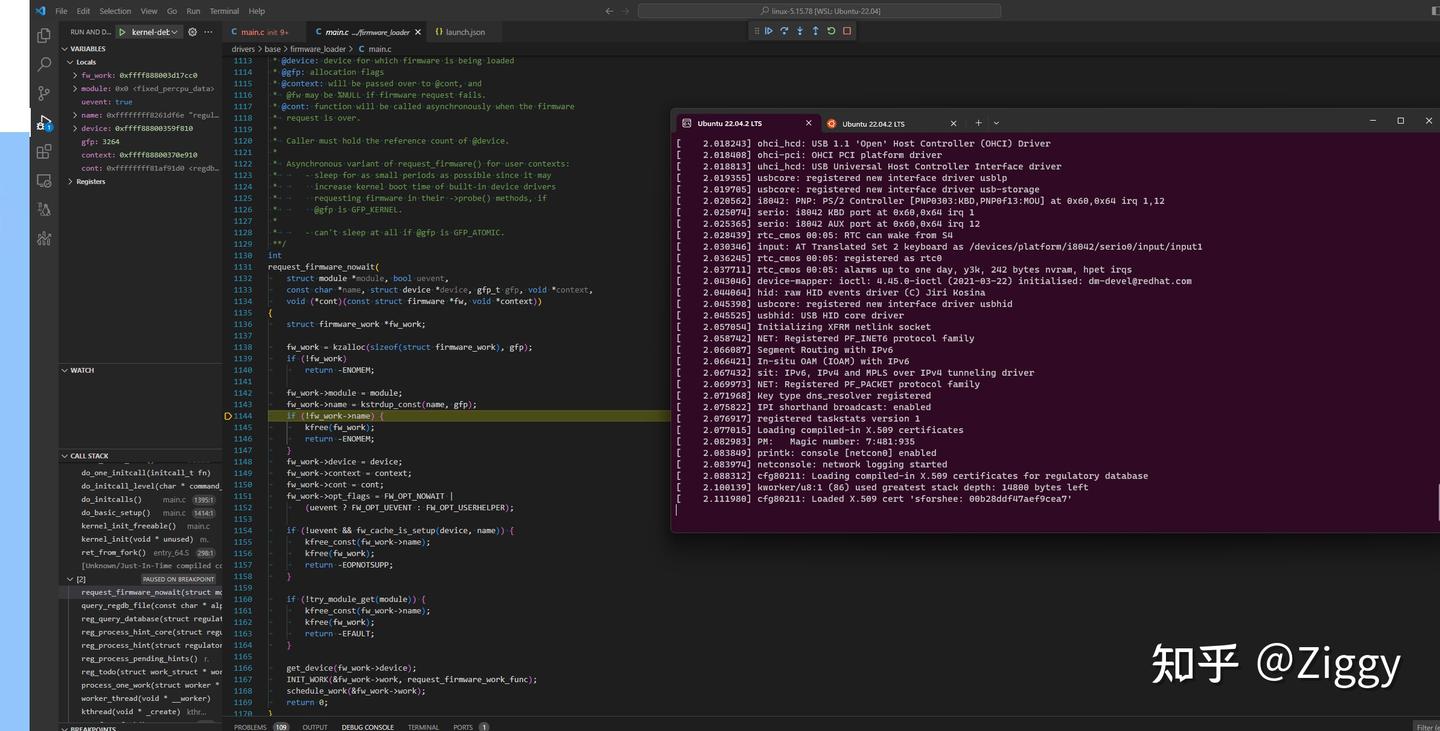The height and width of the screenshot is (731, 1440).
Task: Open more debug actions with the ellipsis
Action: 208,31
